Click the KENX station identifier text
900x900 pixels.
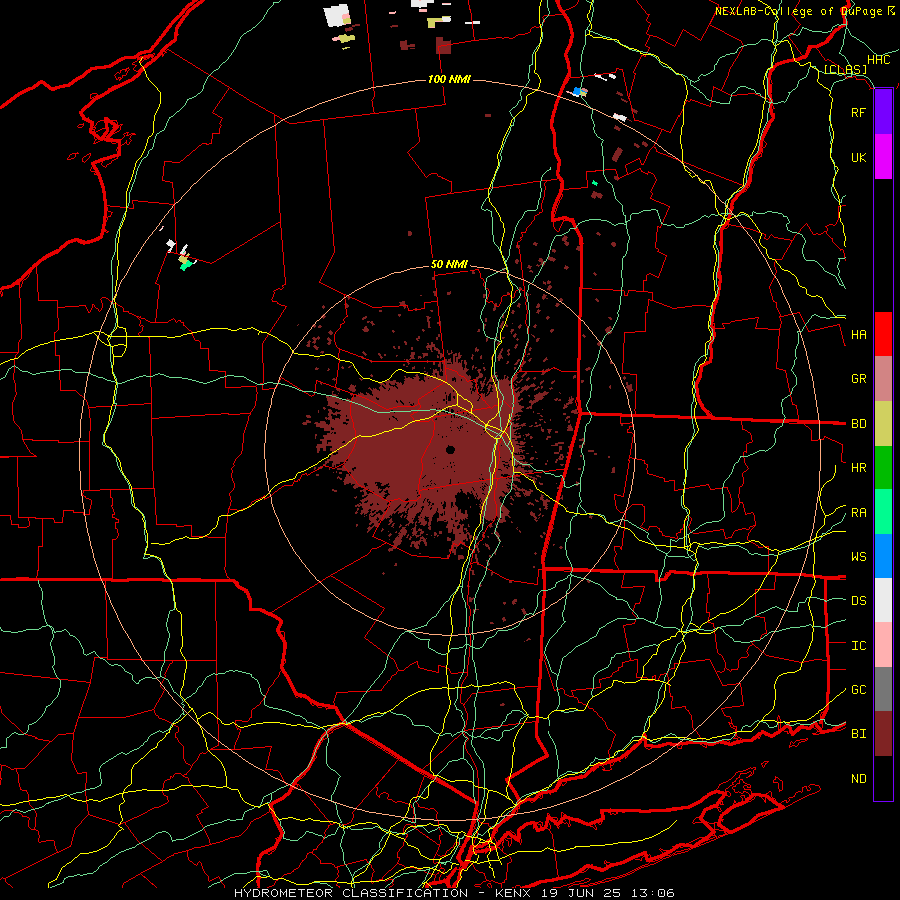click(x=515, y=893)
